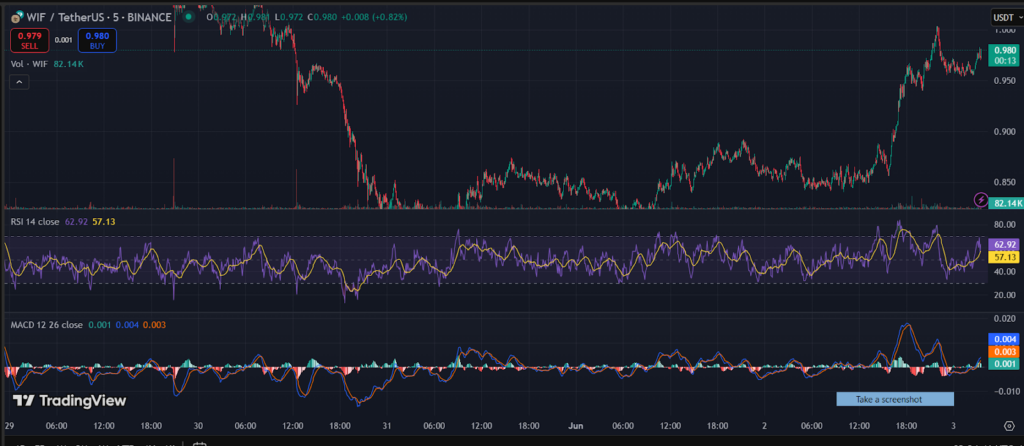This screenshot has width=1024, height=446.
Task: Click the current price 0.980 label on axis
Action: pos(1004,50)
